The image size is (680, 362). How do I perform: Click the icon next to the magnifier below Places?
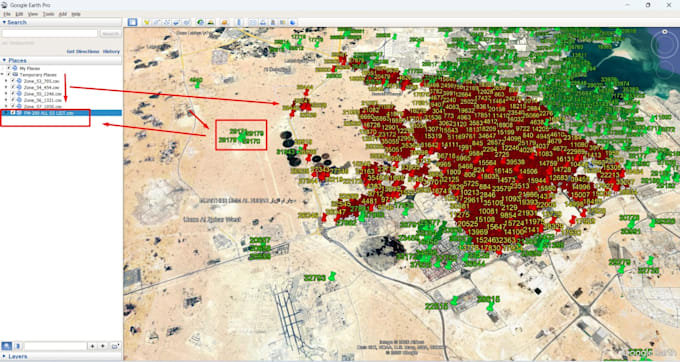[x=17, y=346]
